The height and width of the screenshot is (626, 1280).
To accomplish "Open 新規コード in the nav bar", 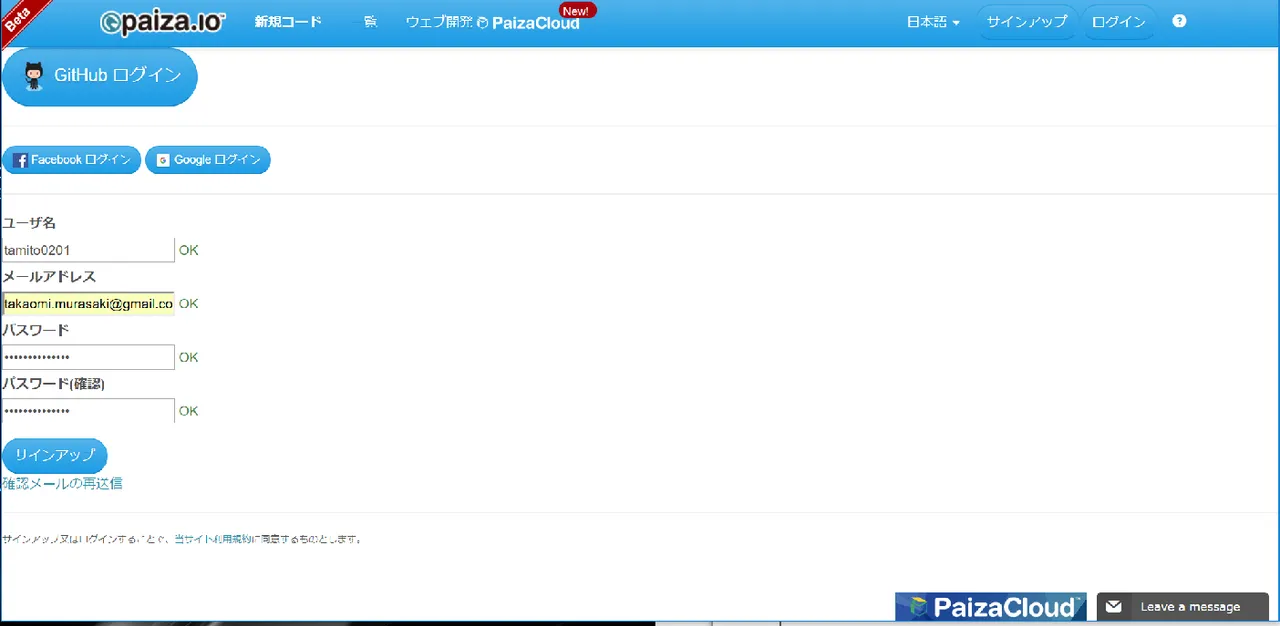I will (288, 22).
